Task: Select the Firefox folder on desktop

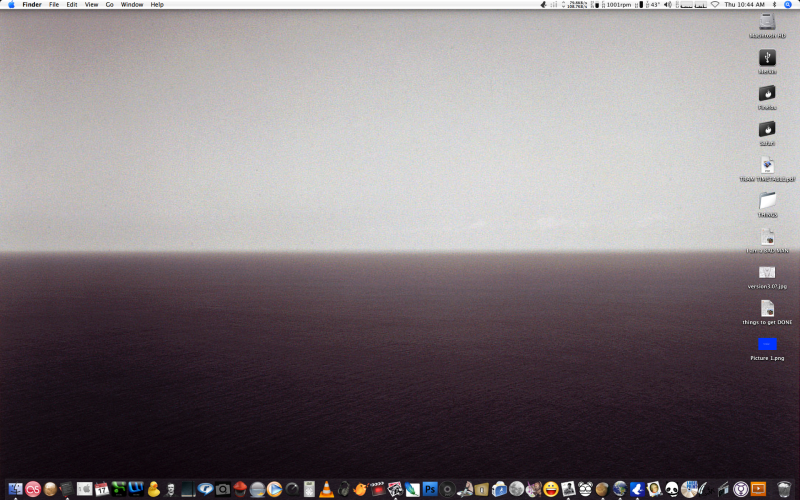Action: coord(767,93)
